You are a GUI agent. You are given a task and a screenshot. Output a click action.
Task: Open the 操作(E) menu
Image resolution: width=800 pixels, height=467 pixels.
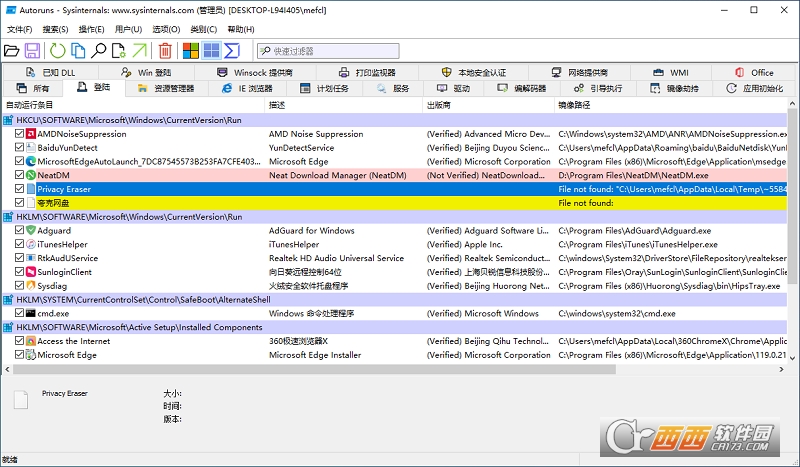point(91,29)
